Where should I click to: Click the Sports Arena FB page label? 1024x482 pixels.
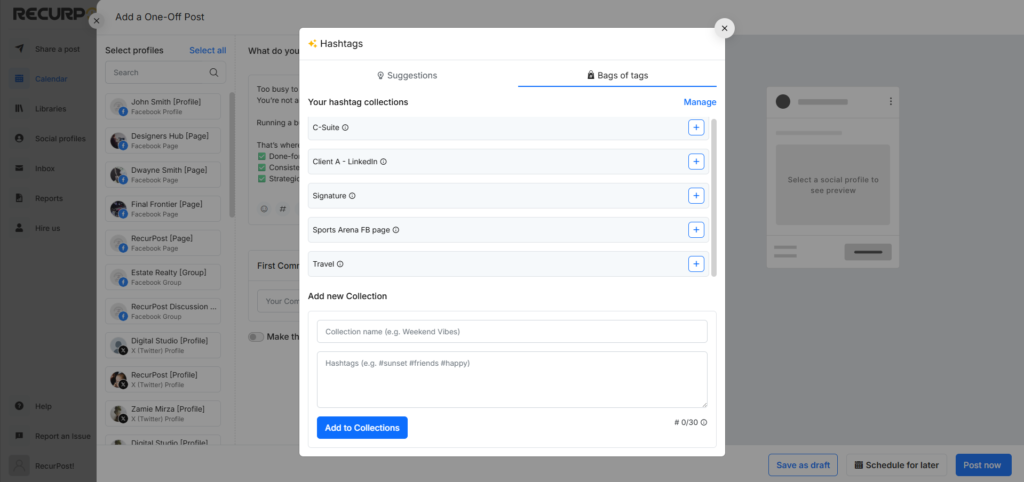[351, 230]
